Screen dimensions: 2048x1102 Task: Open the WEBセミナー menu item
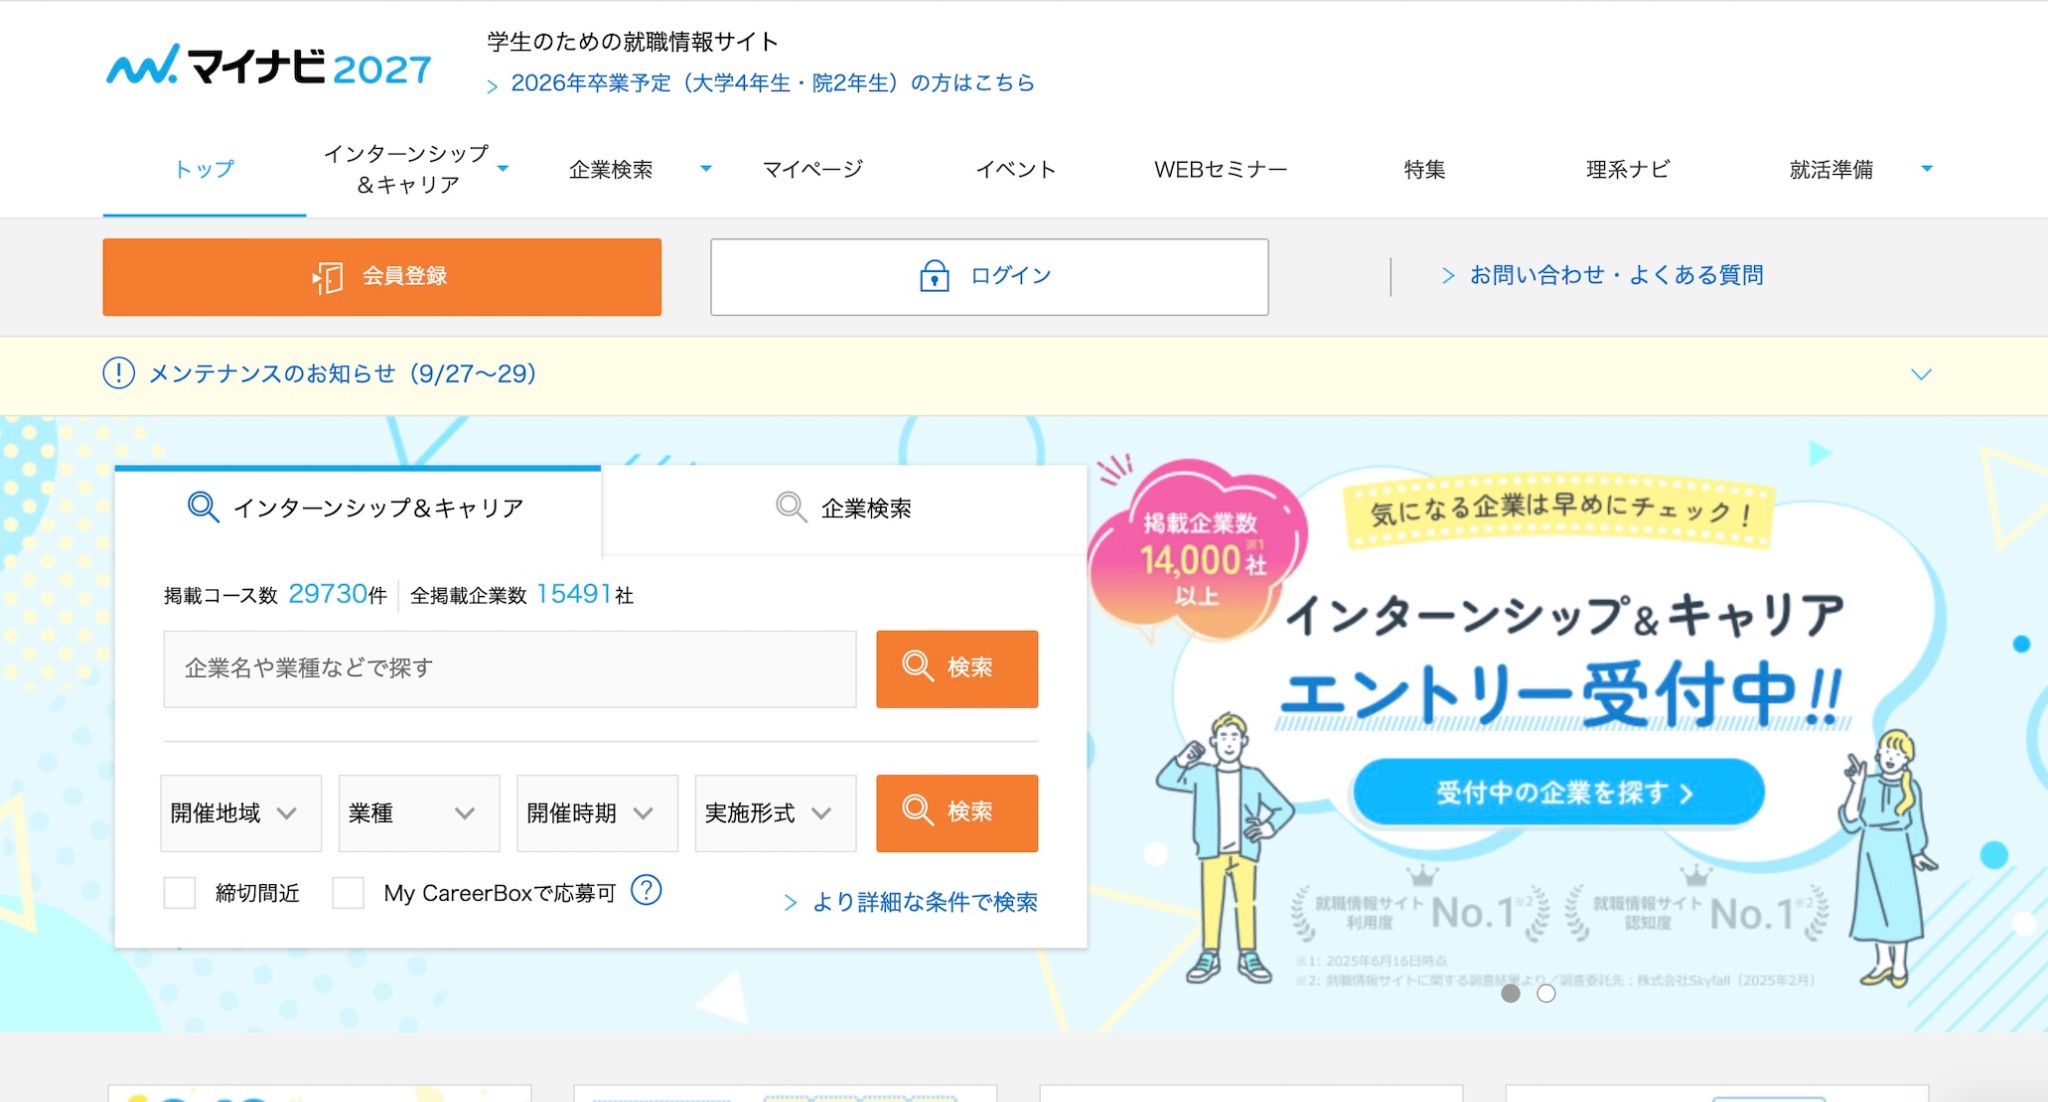[1220, 169]
